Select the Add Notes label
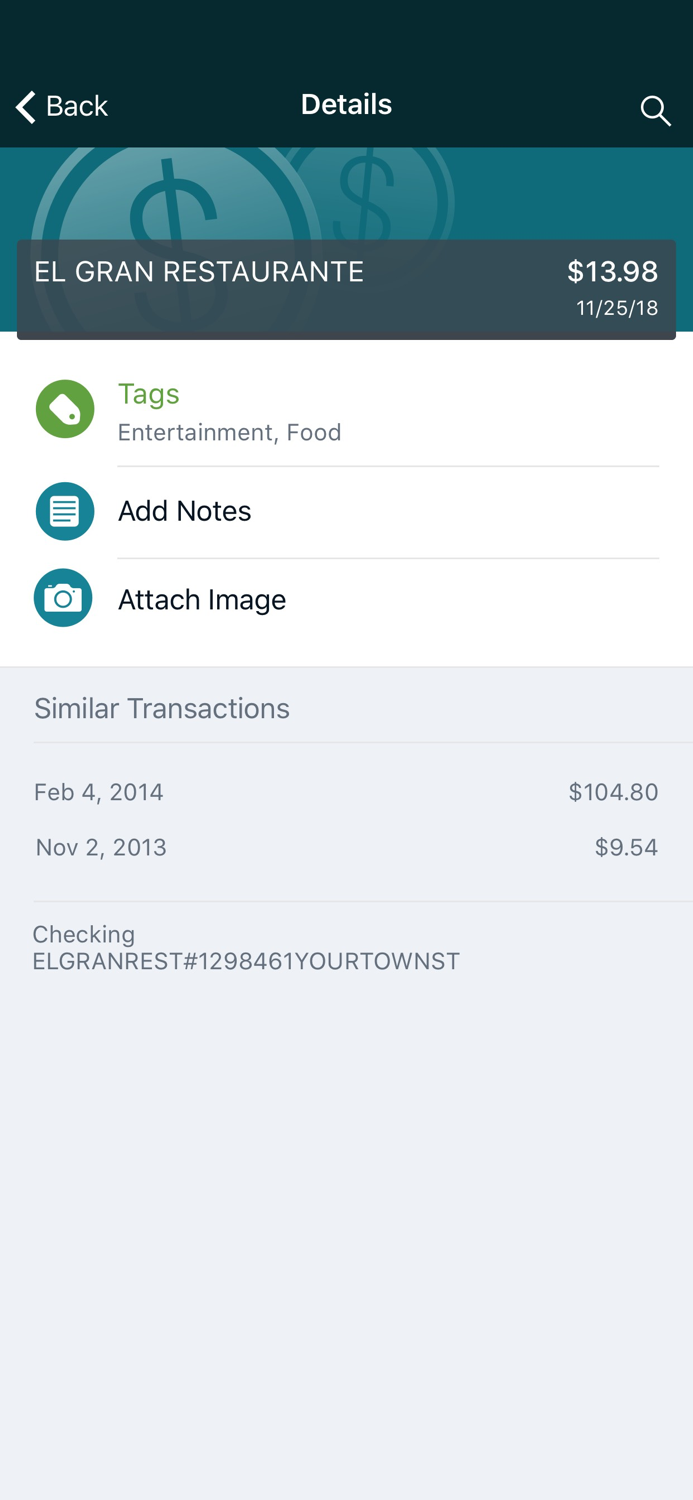This screenshot has width=693, height=1500. [x=185, y=511]
